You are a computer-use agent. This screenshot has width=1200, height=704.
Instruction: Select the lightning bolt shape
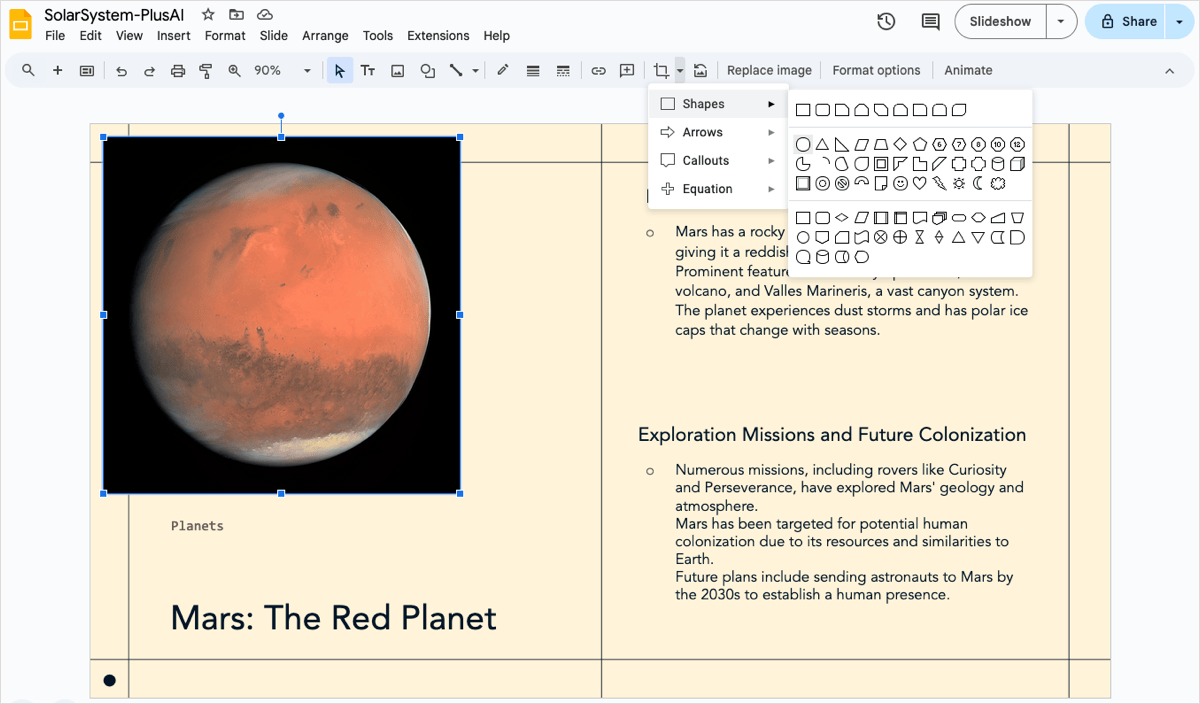click(x=939, y=183)
